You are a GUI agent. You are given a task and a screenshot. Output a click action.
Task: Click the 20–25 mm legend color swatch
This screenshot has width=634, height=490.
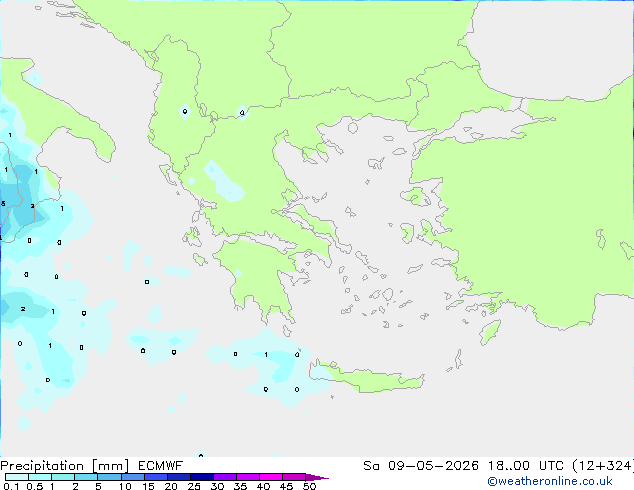(x=179, y=477)
